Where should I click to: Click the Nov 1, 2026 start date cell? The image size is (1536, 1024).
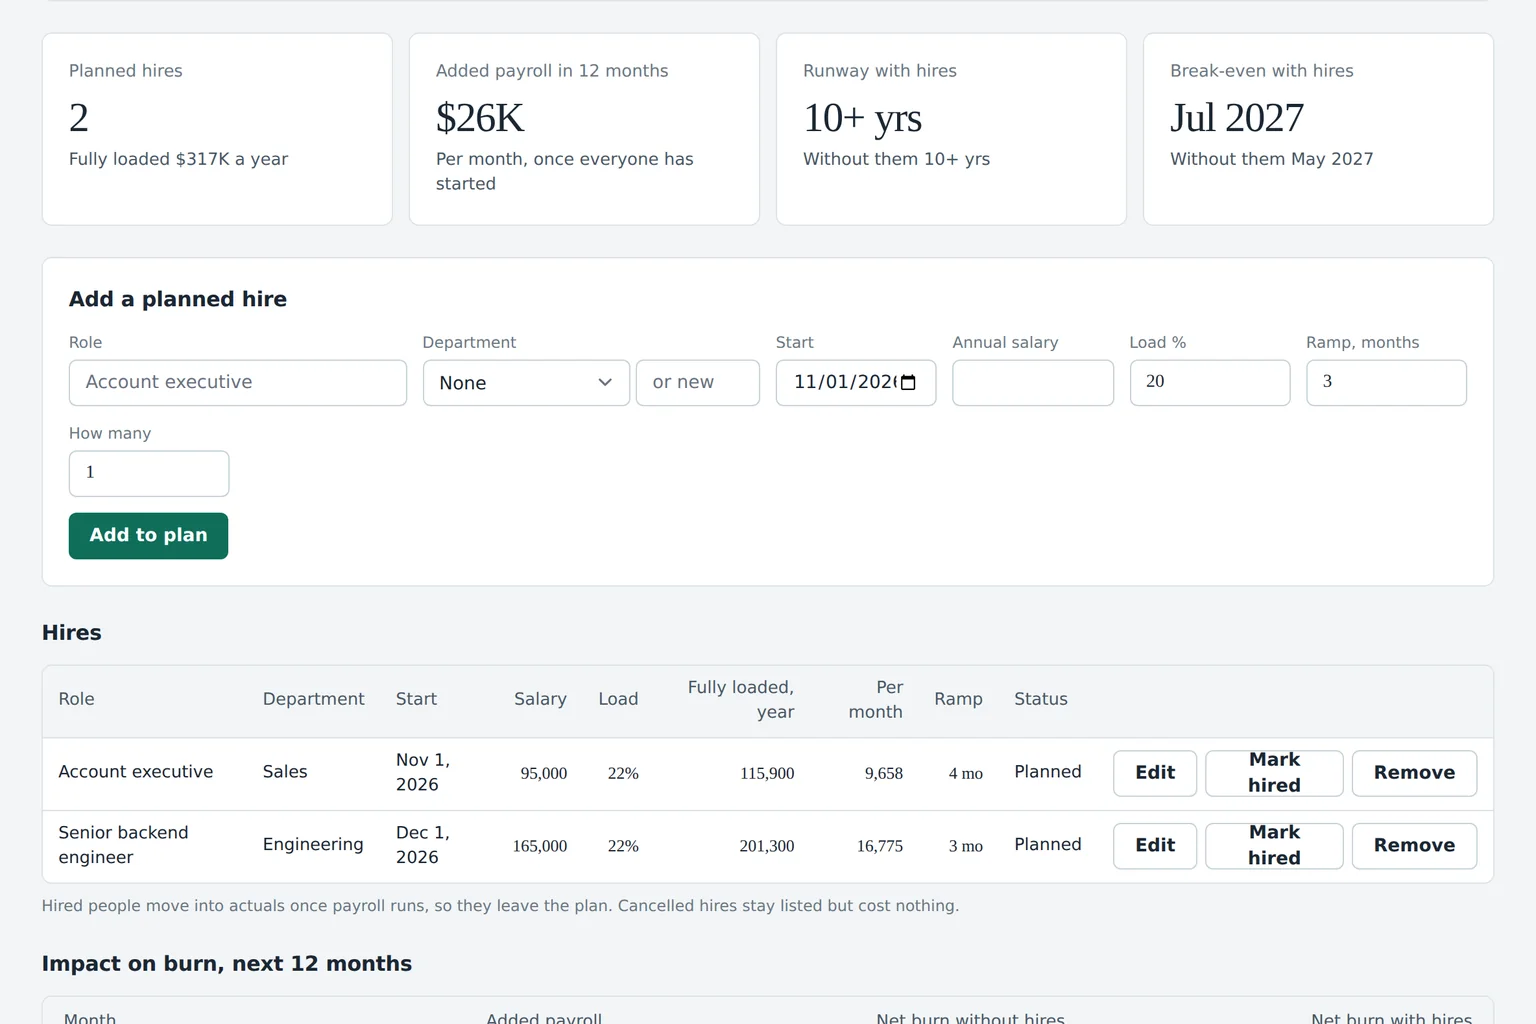(x=423, y=772)
